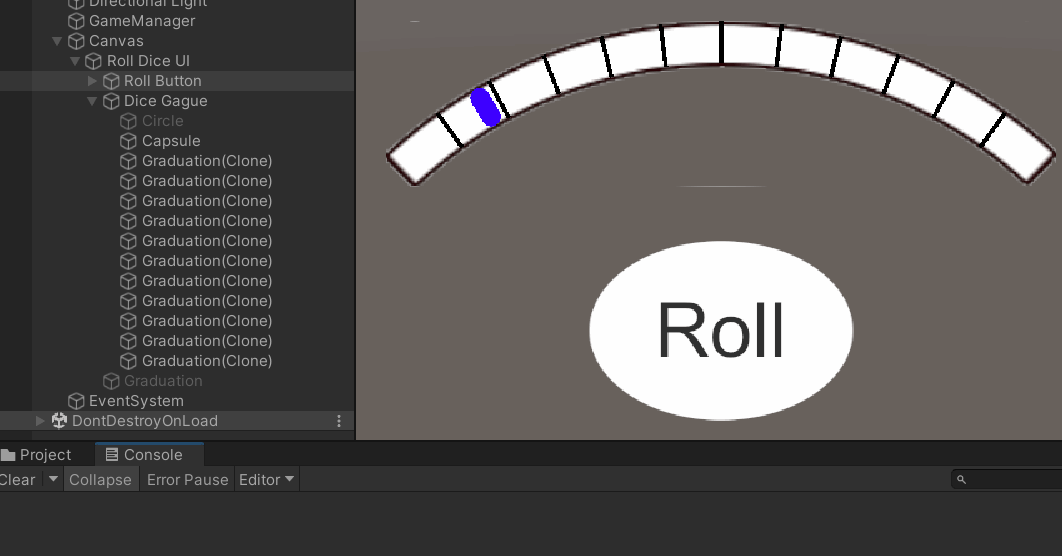The height and width of the screenshot is (556, 1062).
Task: Click the Capsule object cube icon
Action: tap(128, 141)
